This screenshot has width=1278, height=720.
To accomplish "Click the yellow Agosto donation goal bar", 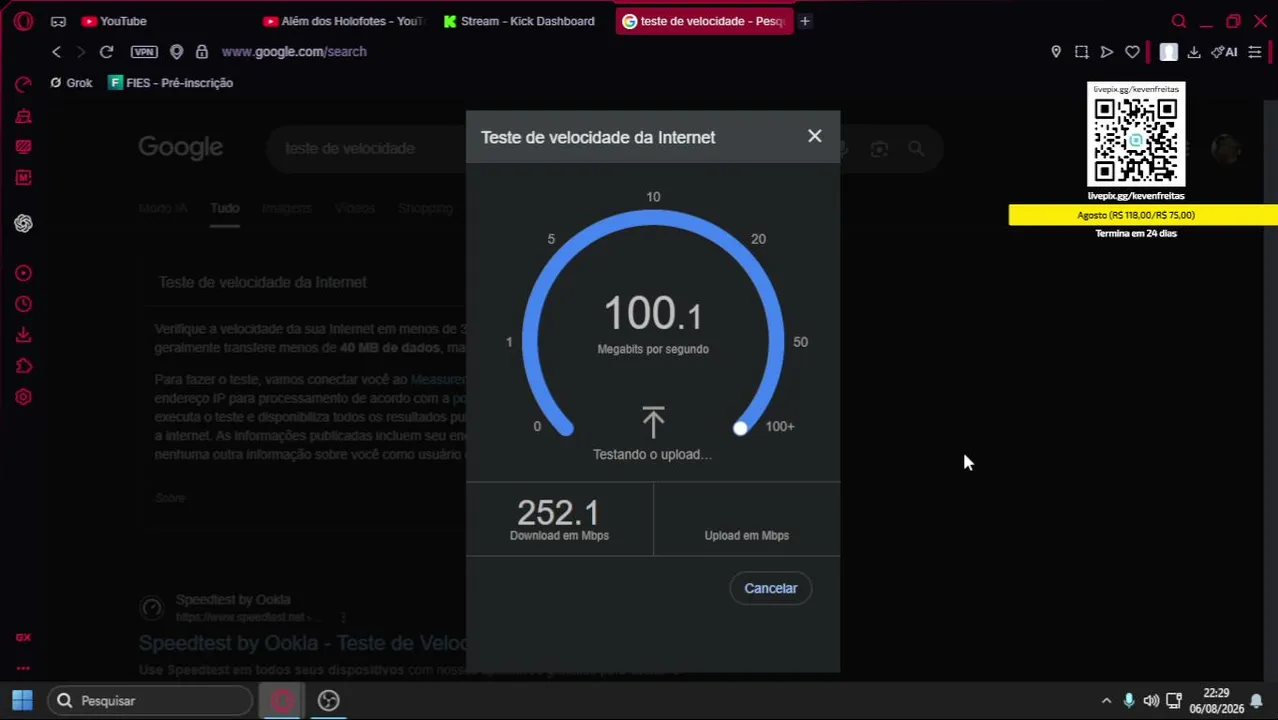I will tap(1143, 215).
